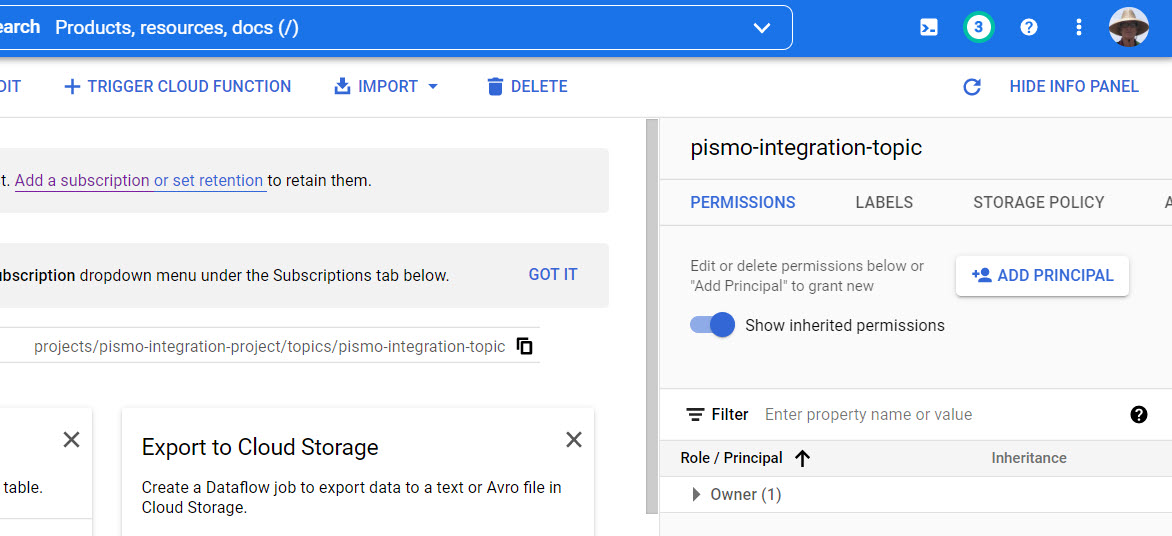This screenshot has width=1172, height=536.
Task: Open the help question mark menu
Action: tap(1029, 28)
